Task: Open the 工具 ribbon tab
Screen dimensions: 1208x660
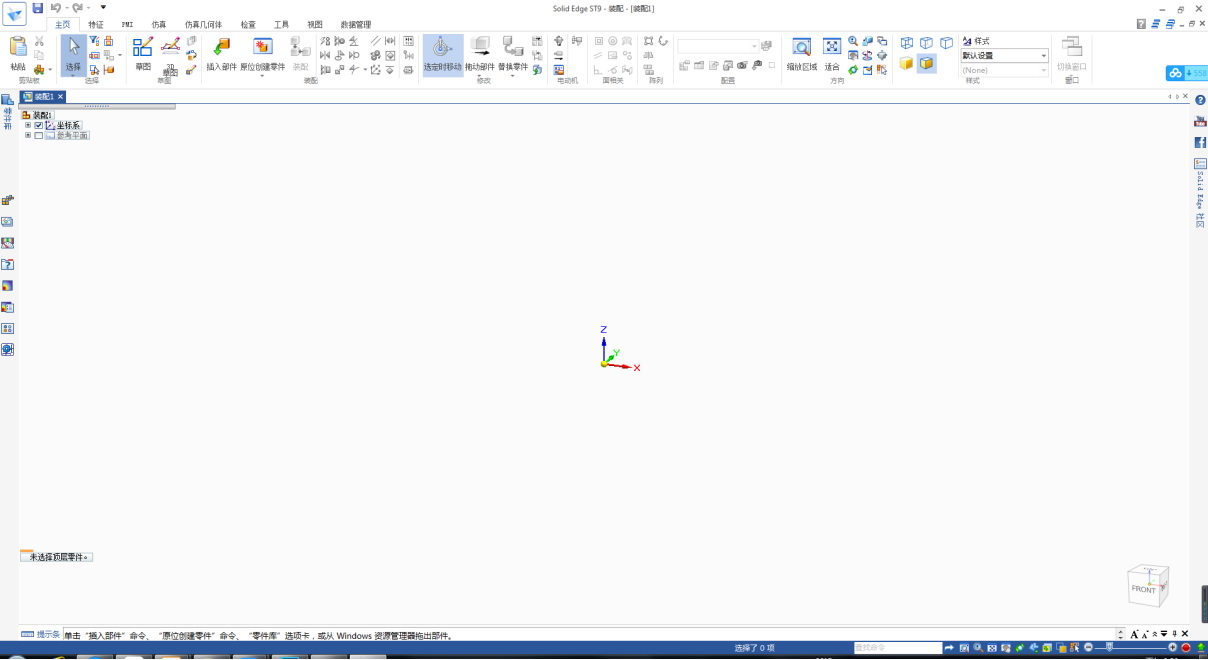Action: coord(282,24)
